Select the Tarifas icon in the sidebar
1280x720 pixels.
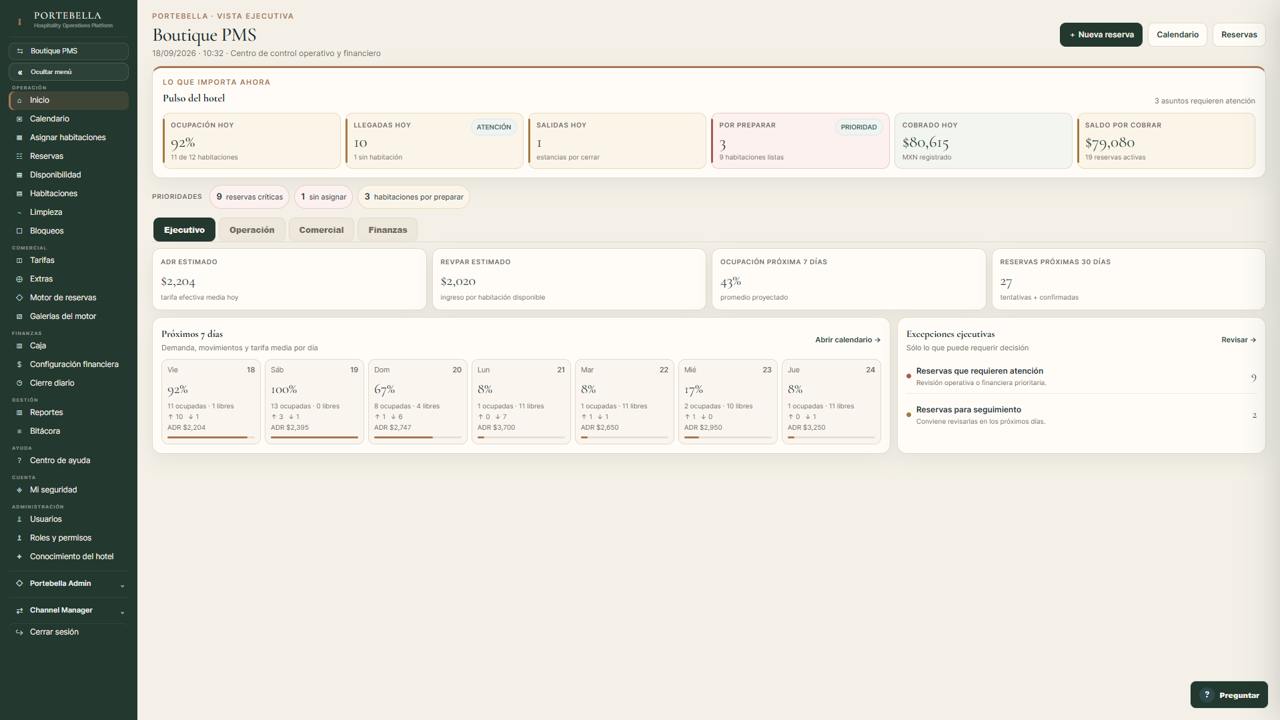19,260
